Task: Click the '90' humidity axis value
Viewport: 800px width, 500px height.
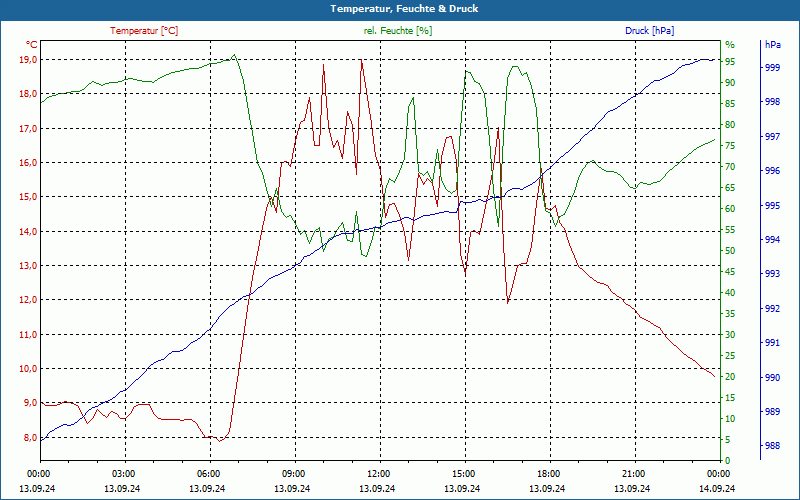Action: pos(730,83)
